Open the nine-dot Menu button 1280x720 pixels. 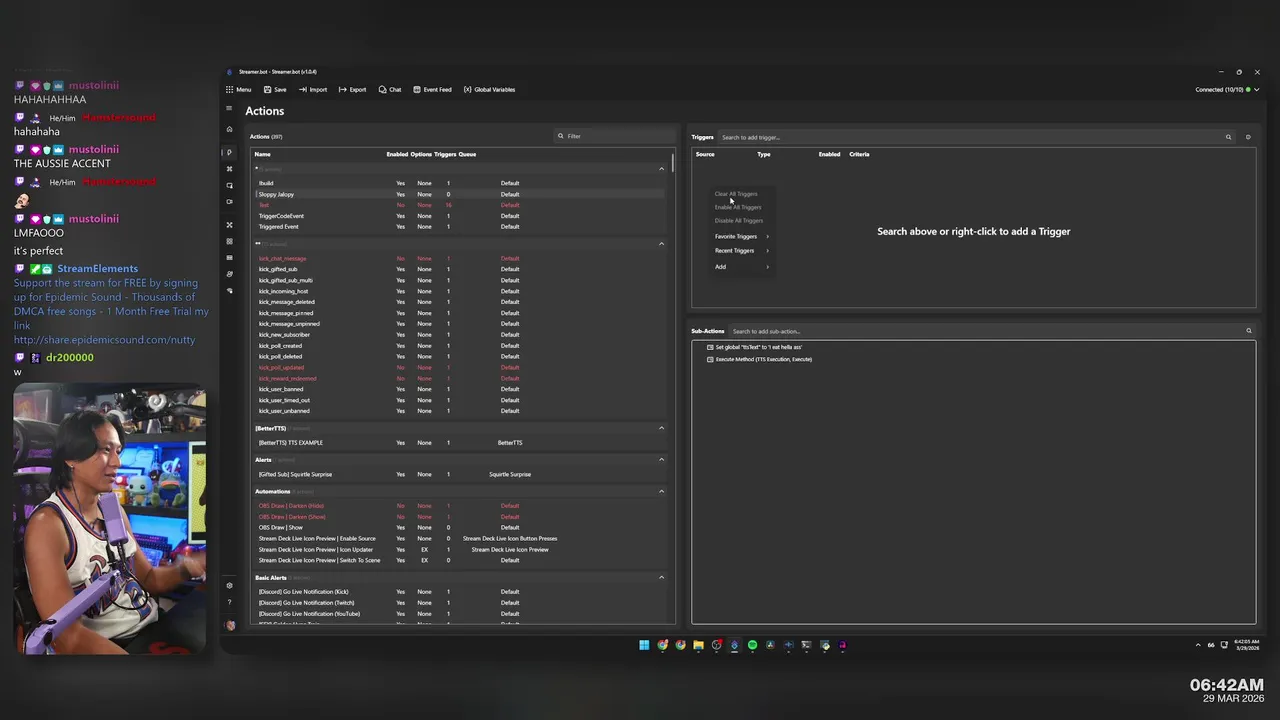tap(238, 90)
